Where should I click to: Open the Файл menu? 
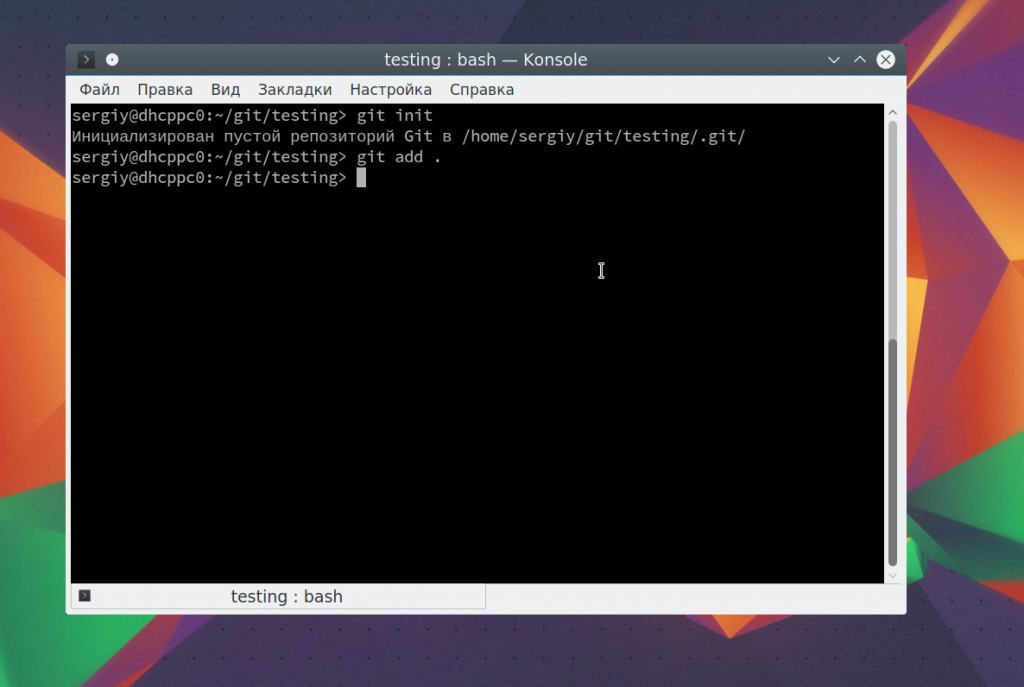point(99,90)
